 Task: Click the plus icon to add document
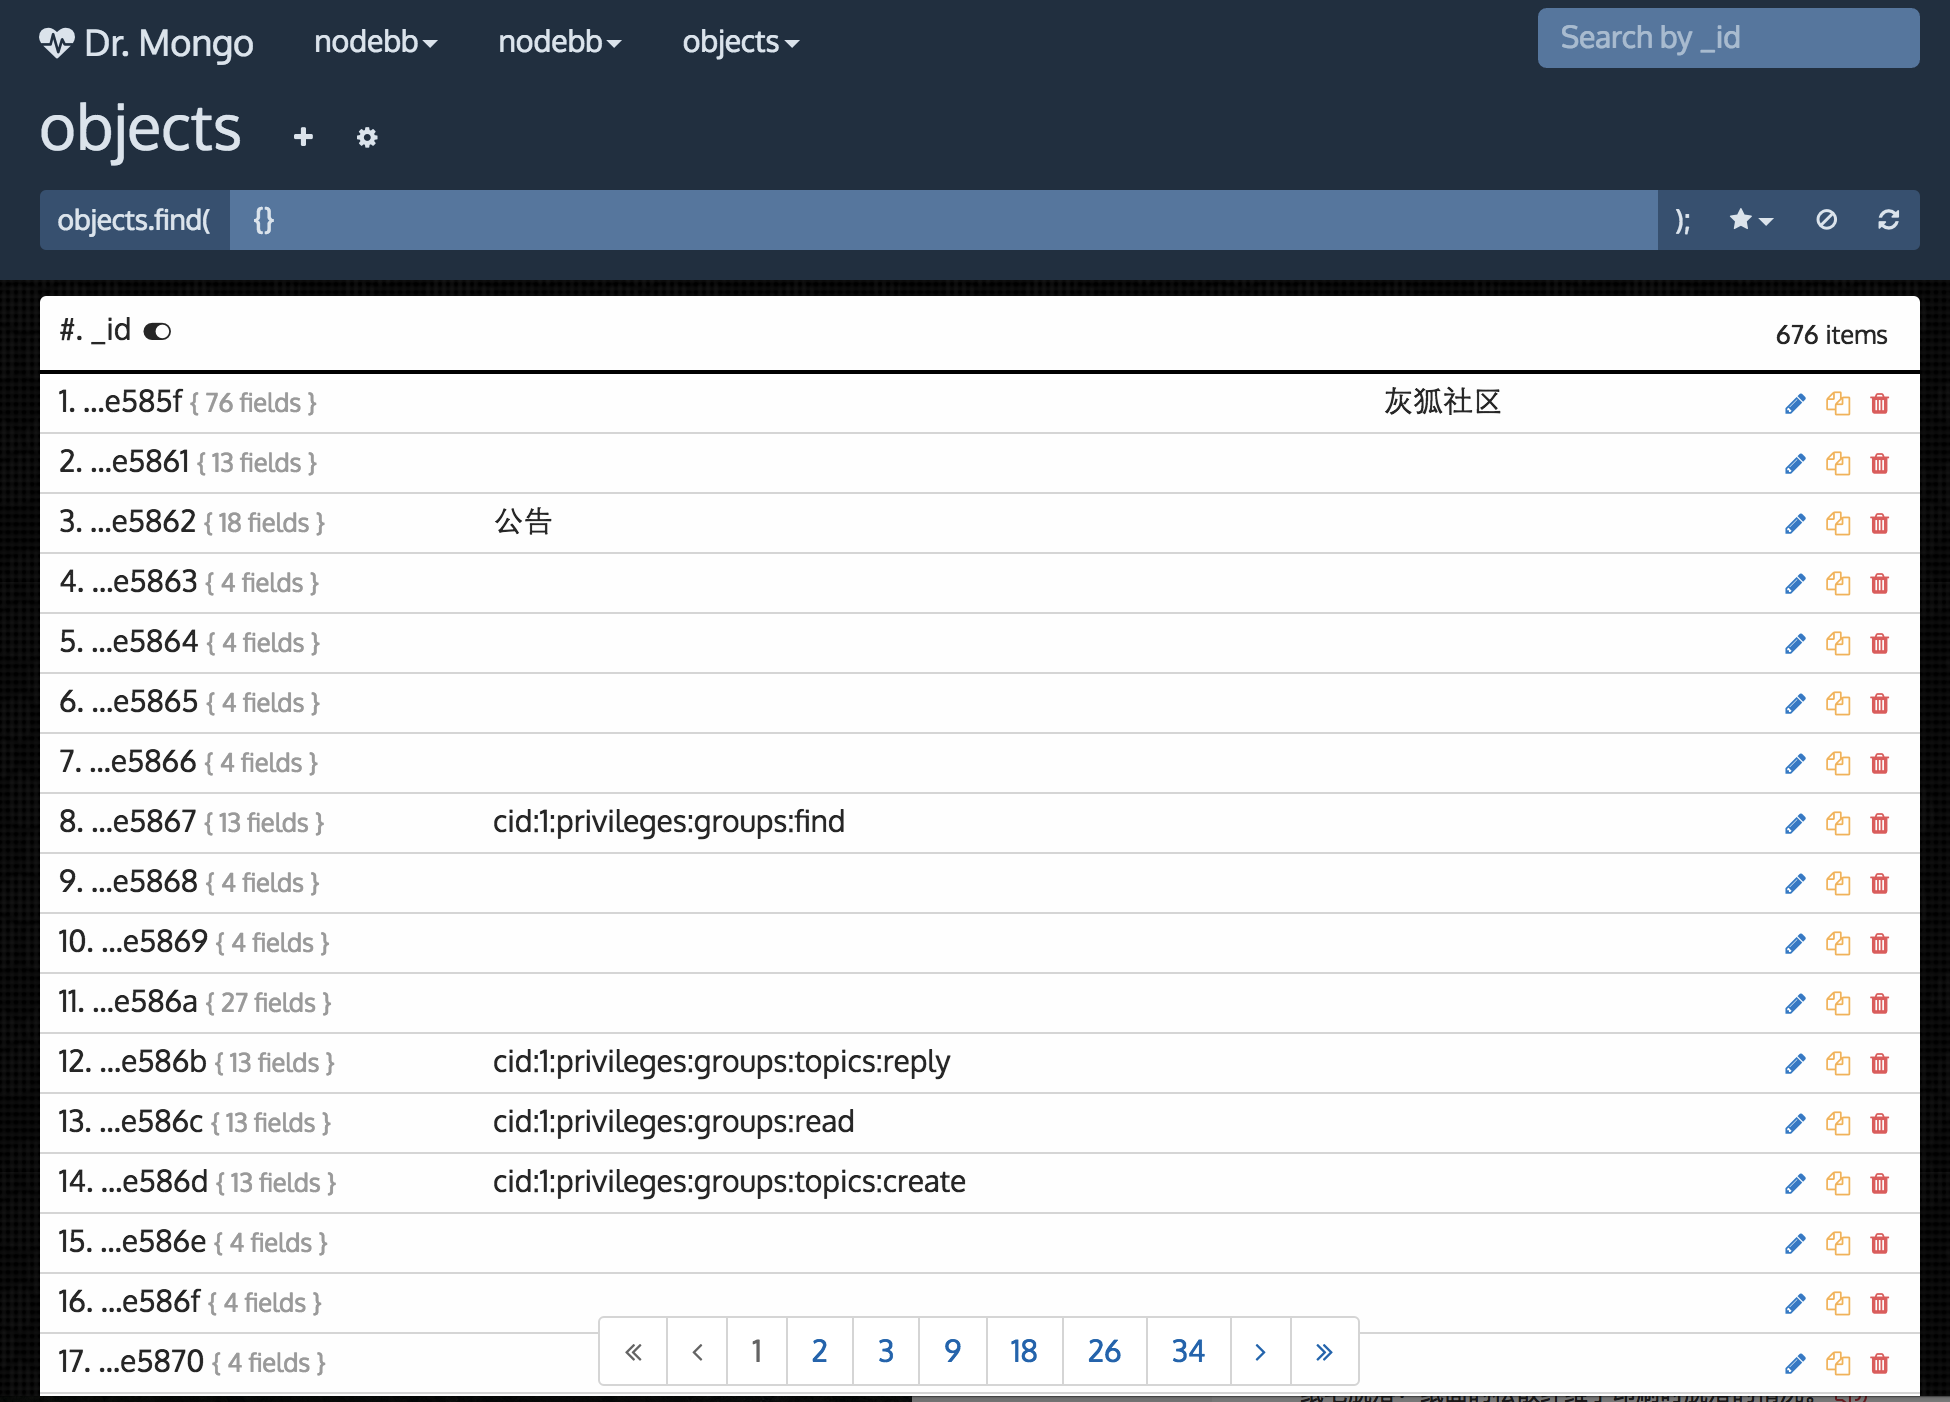point(304,137)
